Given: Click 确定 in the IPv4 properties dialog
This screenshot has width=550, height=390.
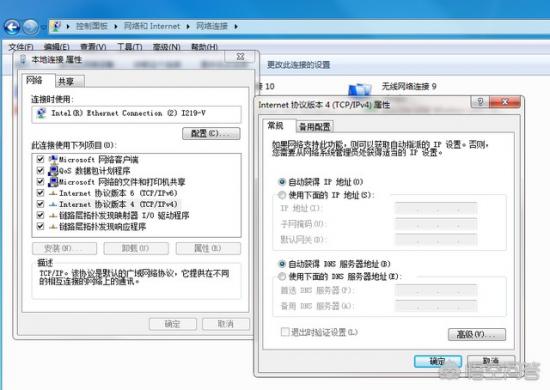Looking at the screenshot, I should click(x=437, y=361).
